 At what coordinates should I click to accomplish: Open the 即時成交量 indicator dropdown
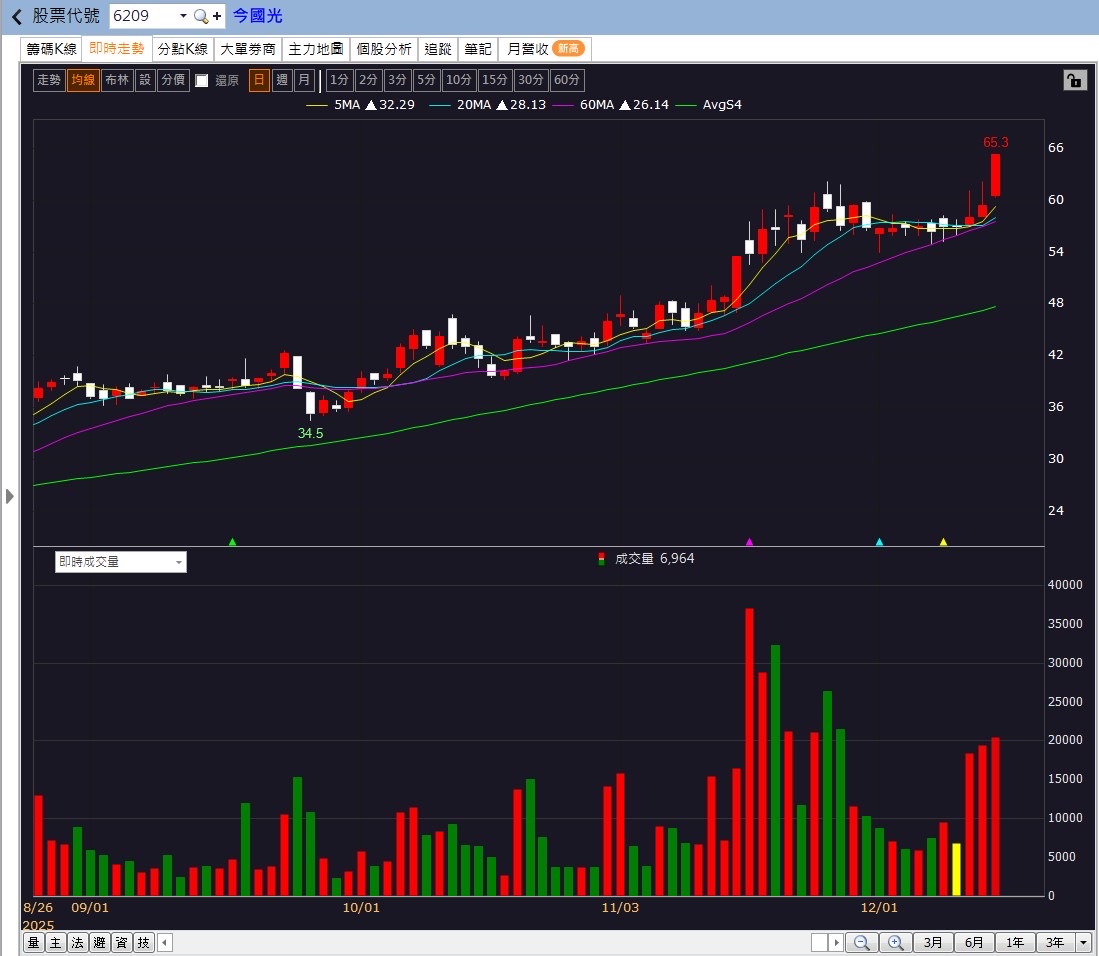pyautogui.click(x=121, y=562)
